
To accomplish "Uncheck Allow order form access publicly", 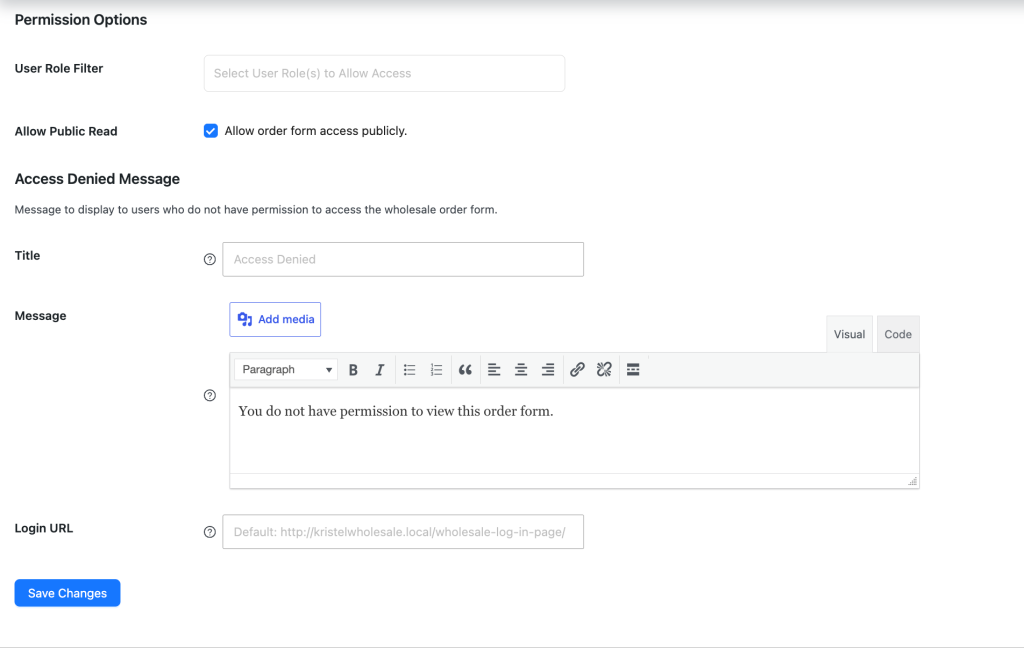I will pyautogui.click(x=210, y=131).
